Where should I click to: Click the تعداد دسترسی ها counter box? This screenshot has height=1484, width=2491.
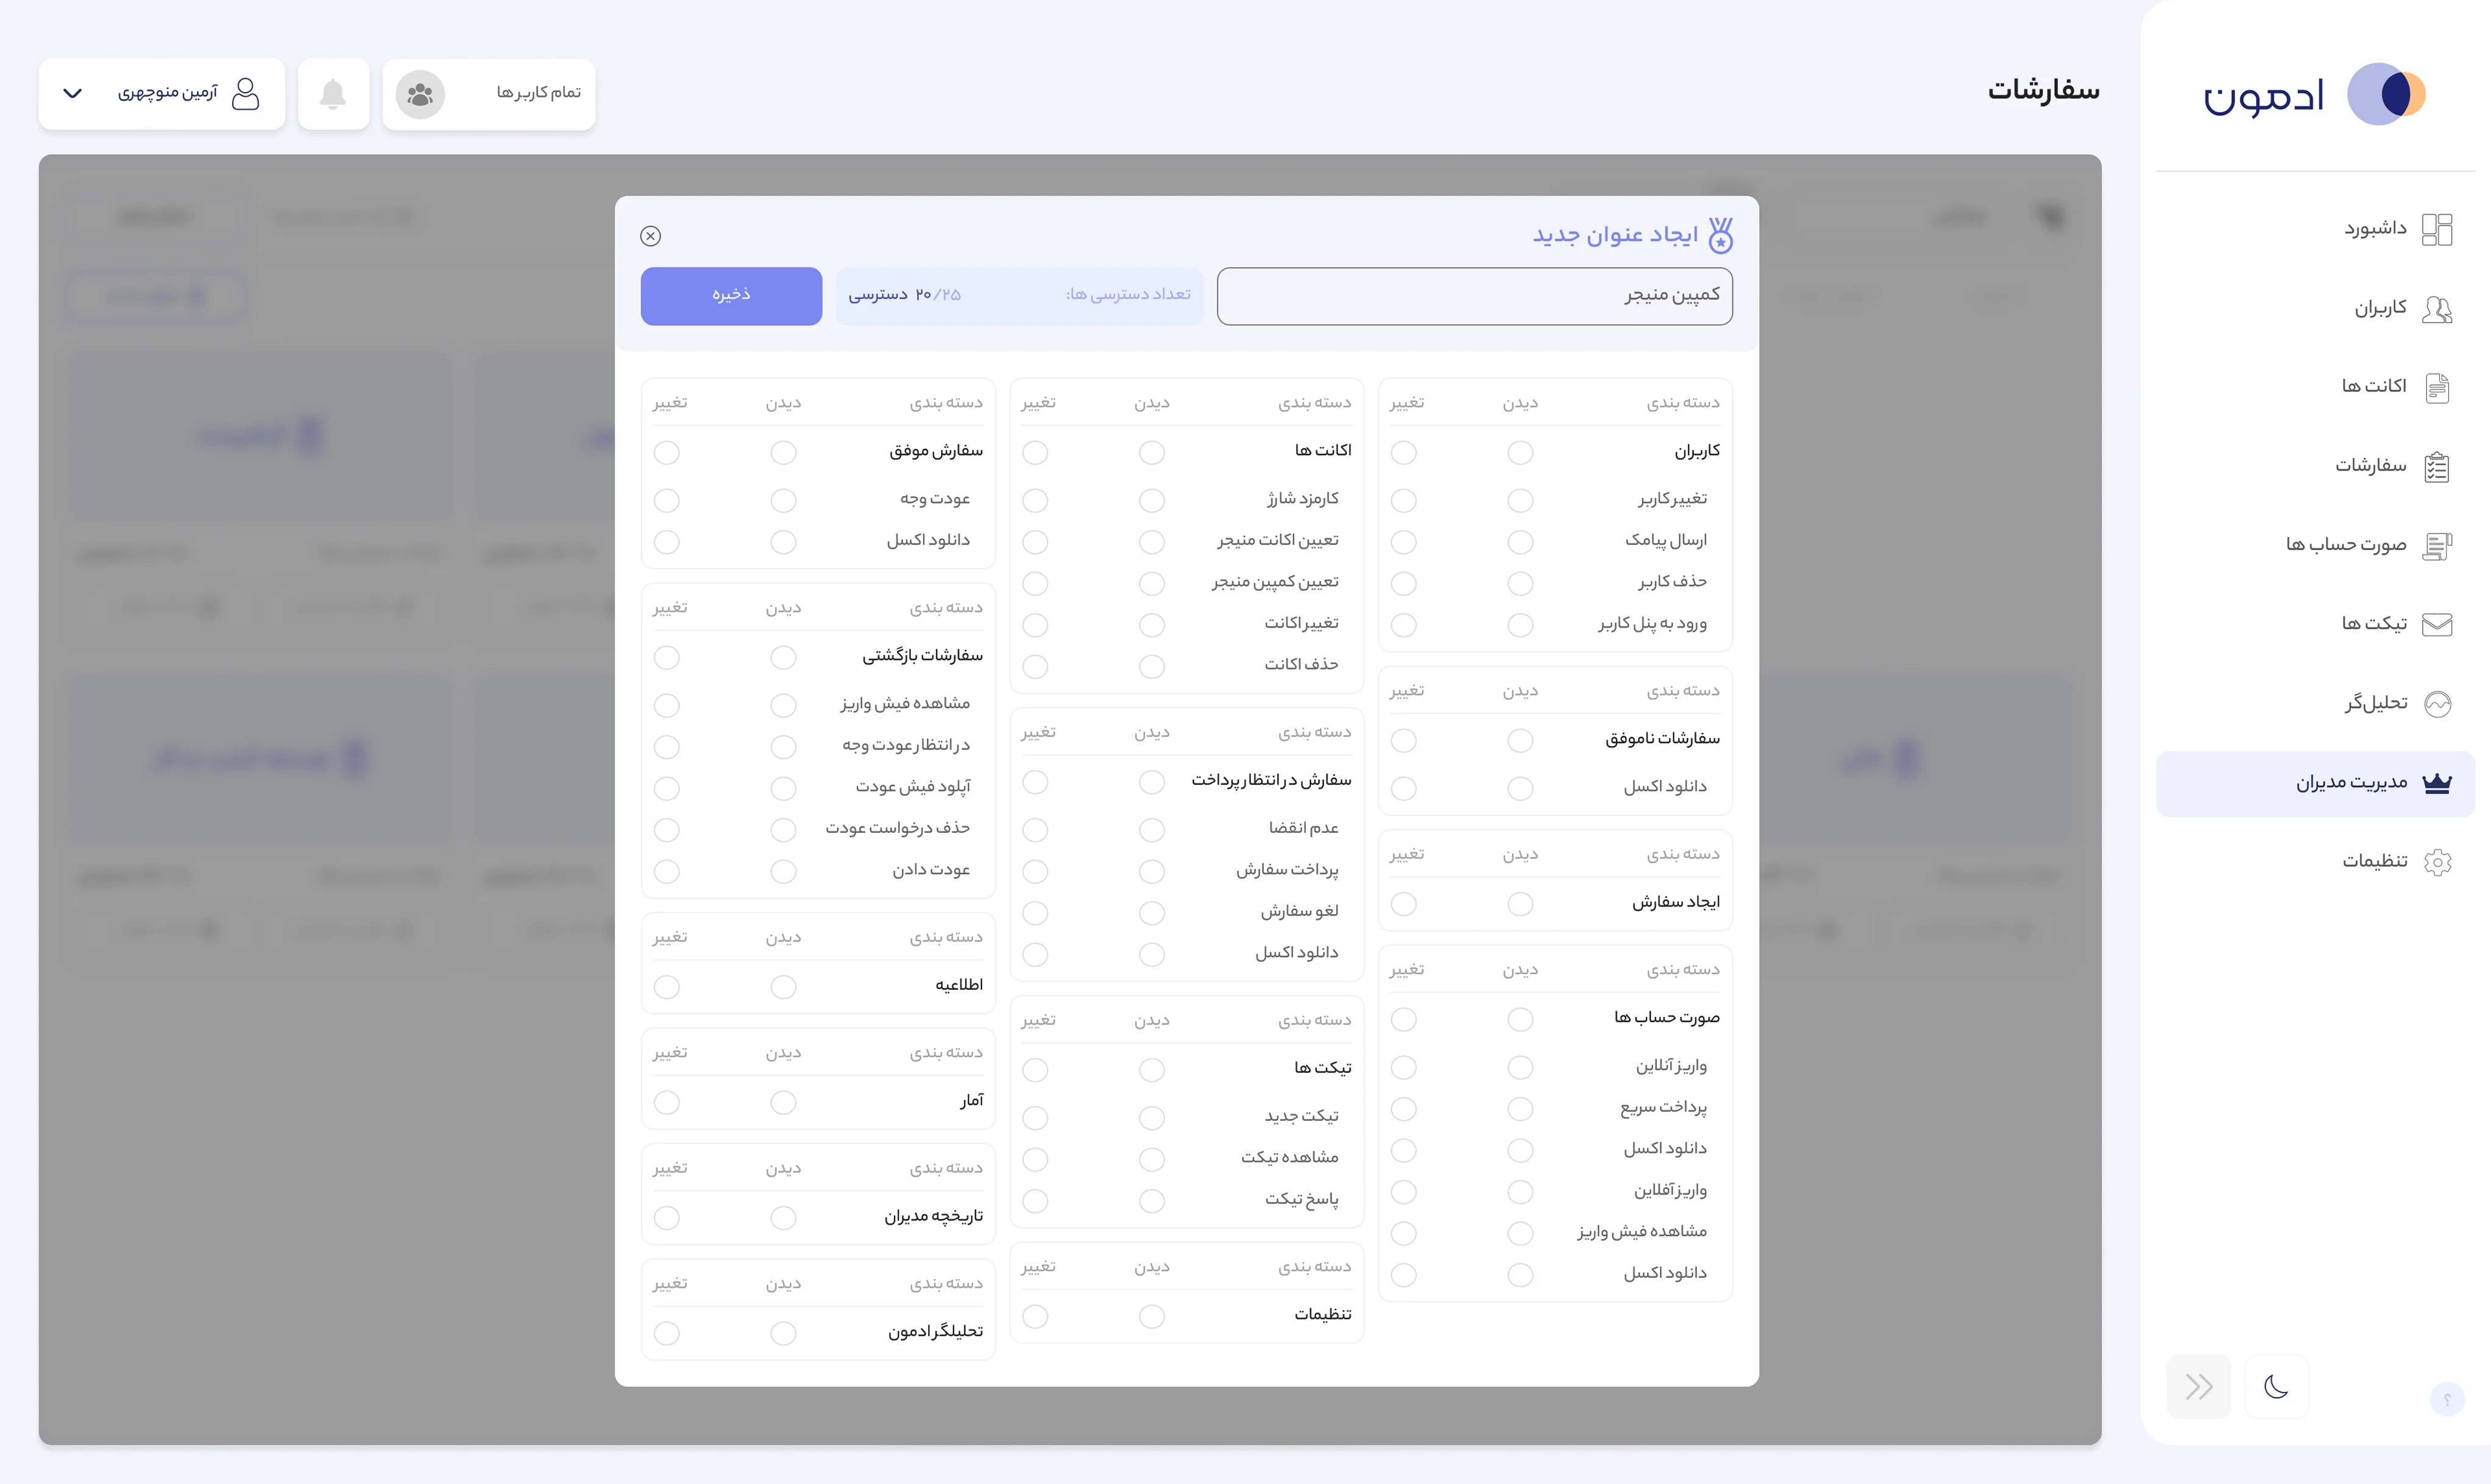[x=1019, y=296]
